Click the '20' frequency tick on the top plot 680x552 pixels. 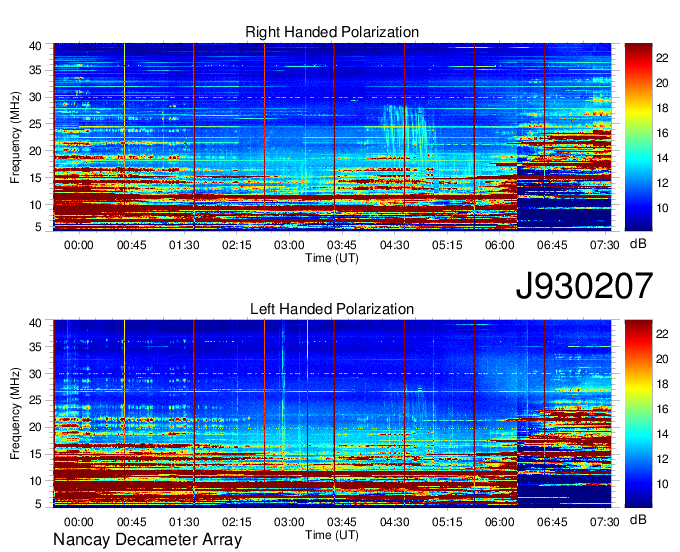click(35, 151)
